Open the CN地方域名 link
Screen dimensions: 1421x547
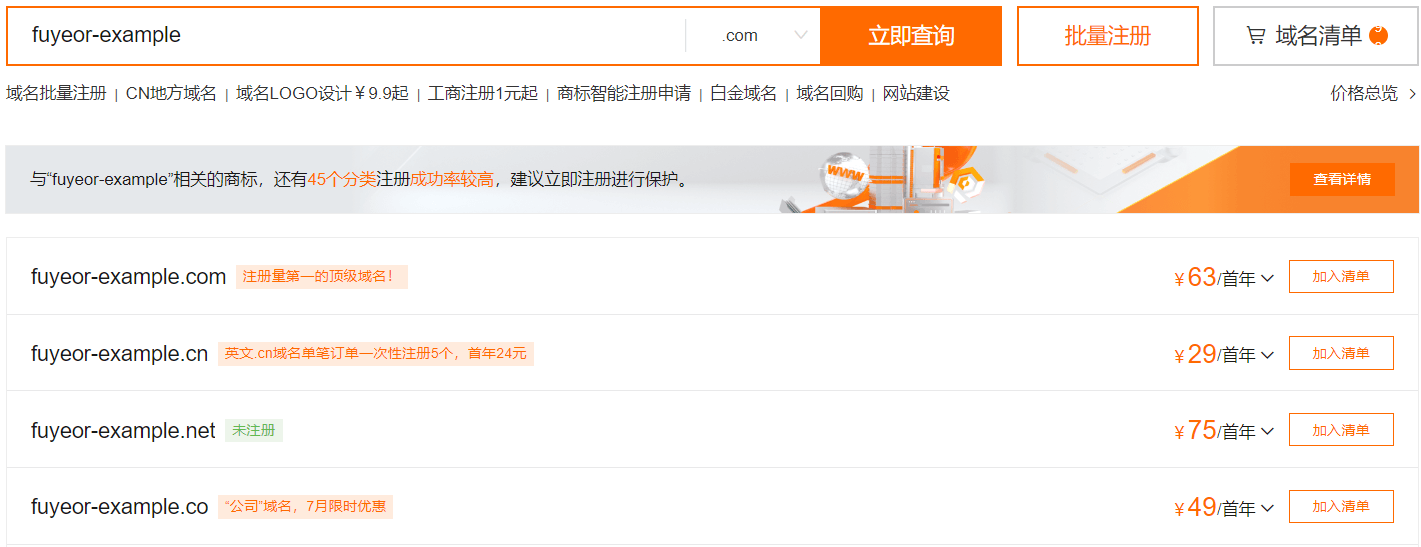tap(171, 94)
